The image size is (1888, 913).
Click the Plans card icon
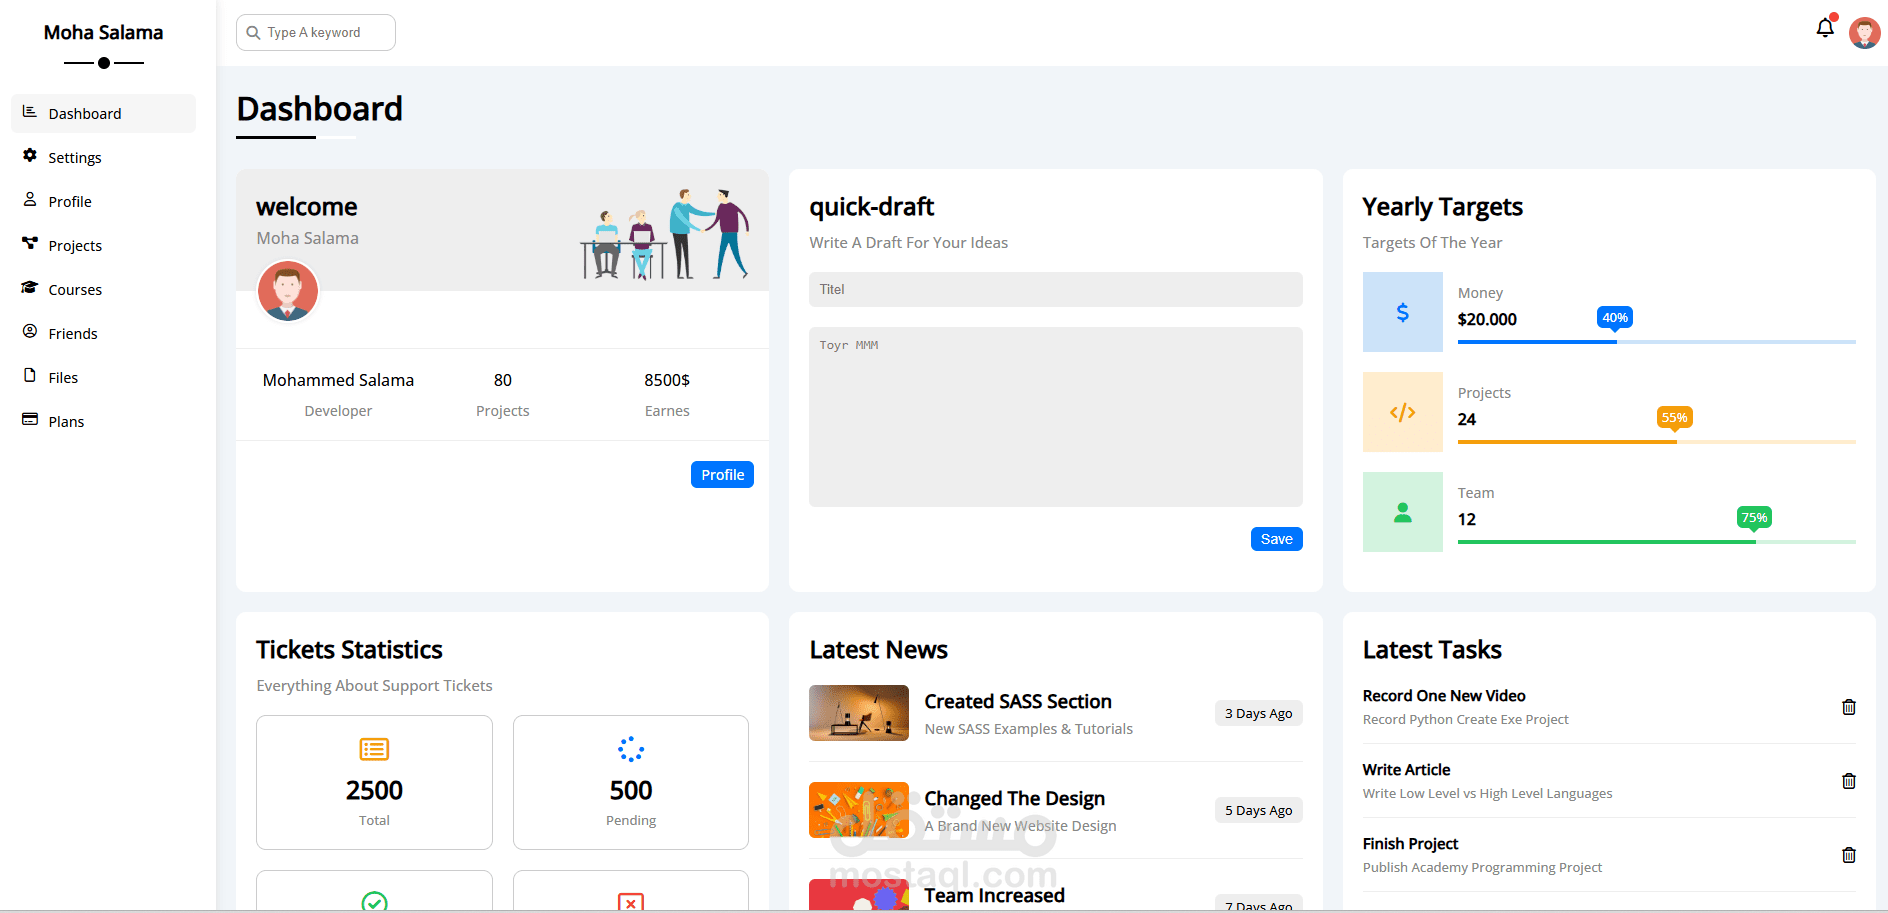30,420
